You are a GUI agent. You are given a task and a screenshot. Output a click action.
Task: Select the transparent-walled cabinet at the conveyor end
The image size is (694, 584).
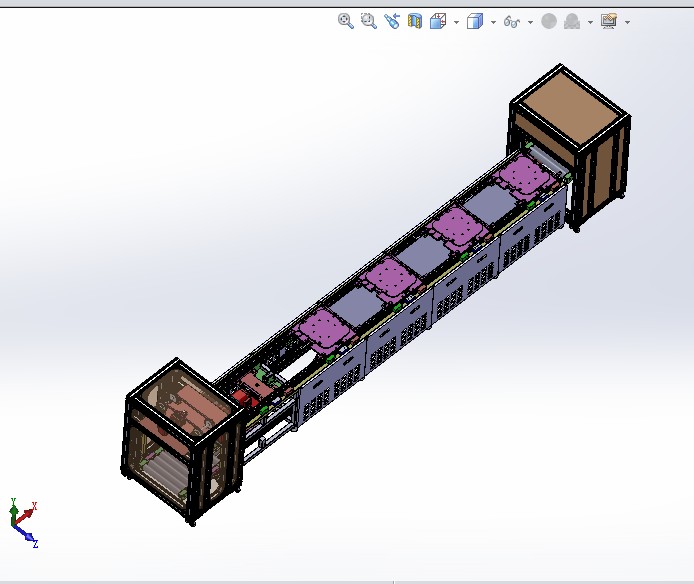[182, 441]
